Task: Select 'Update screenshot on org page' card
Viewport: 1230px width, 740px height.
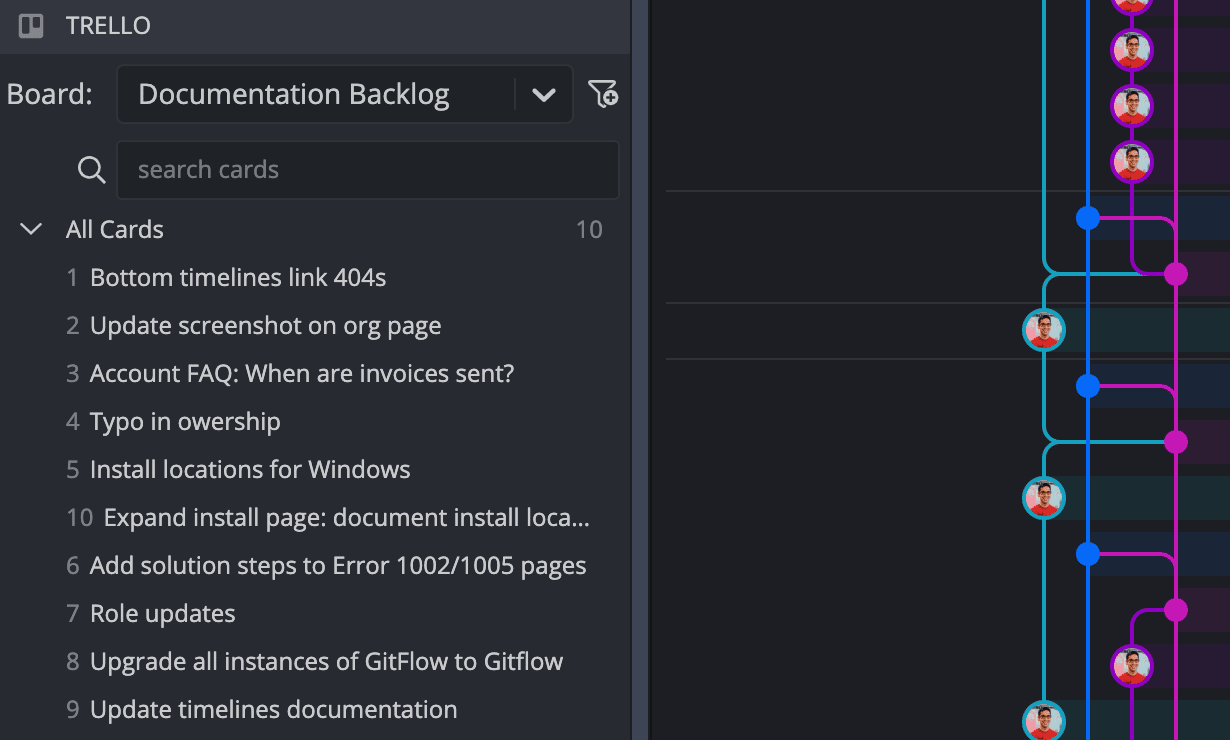Action: (x=265, y=326)
